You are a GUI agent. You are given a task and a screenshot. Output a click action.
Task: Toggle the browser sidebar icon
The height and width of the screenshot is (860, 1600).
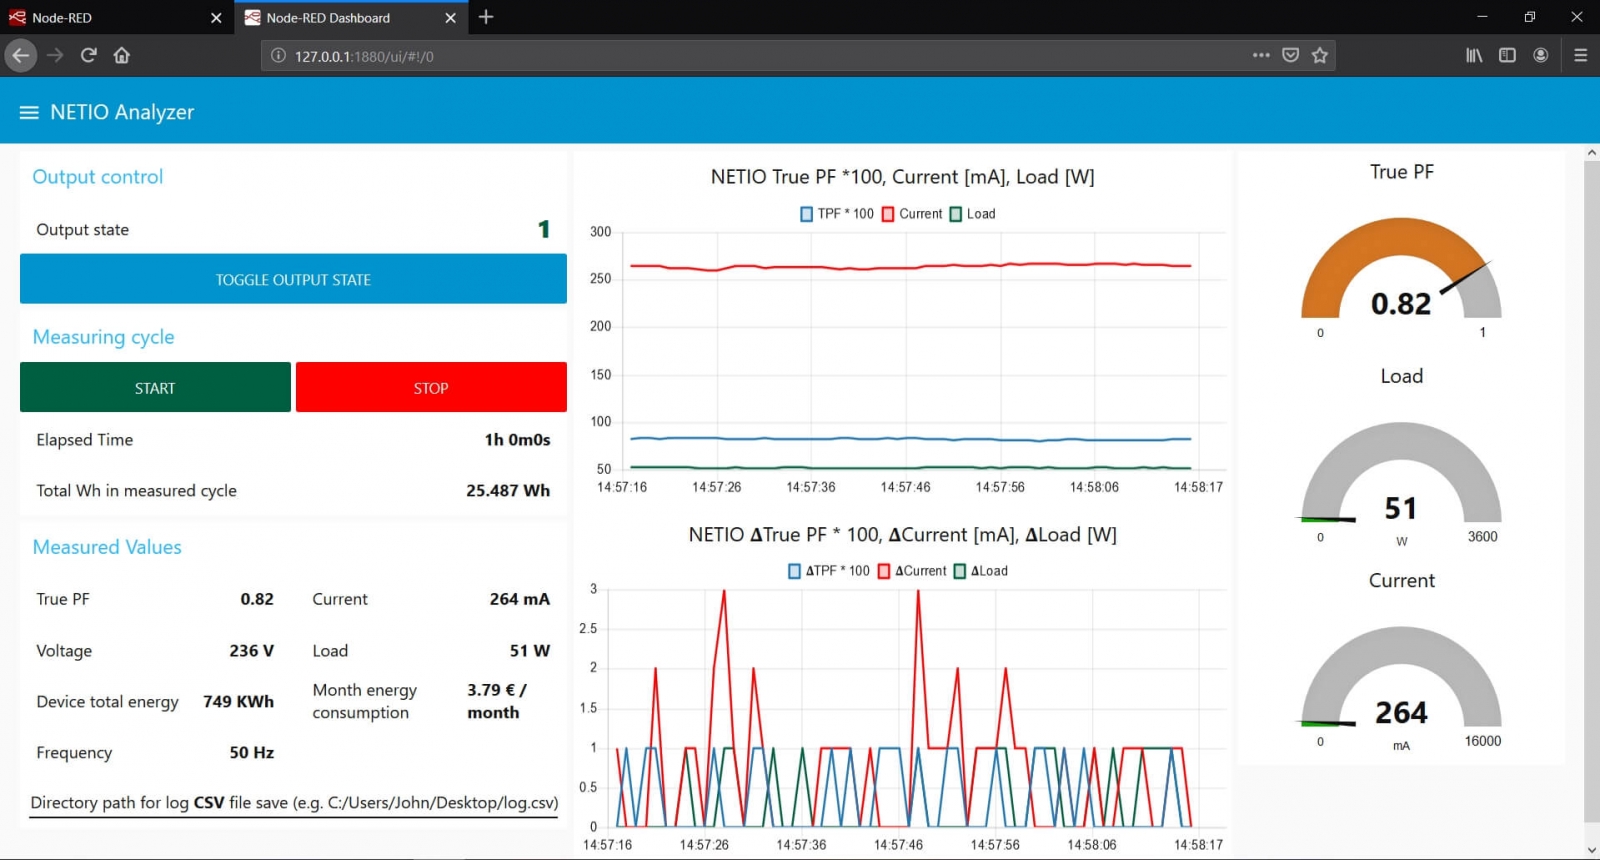[1507, 55]
